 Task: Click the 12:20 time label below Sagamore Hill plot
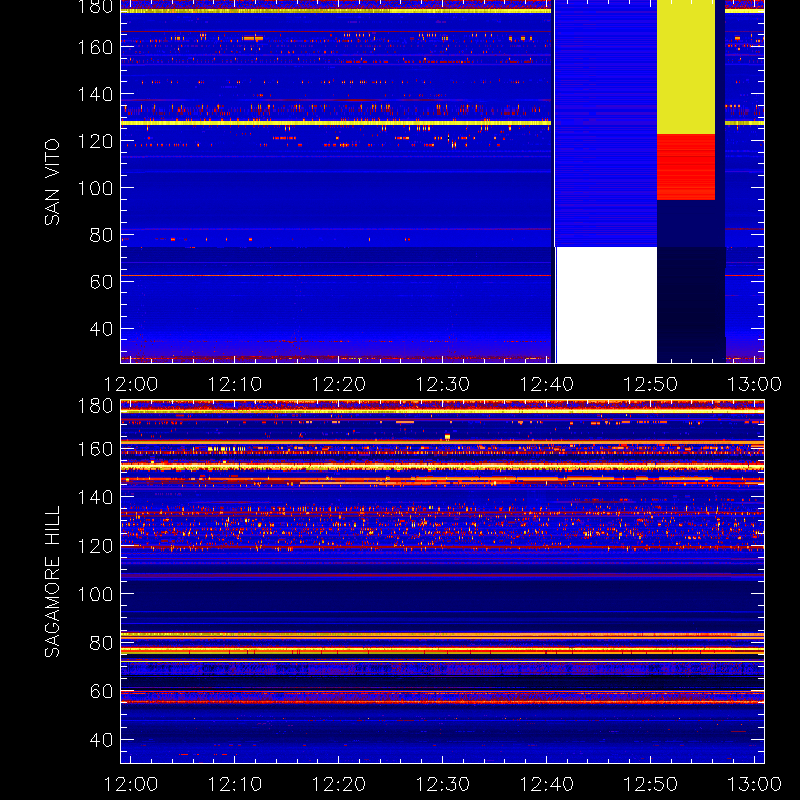pyautogui.click(x=338, y=784)
